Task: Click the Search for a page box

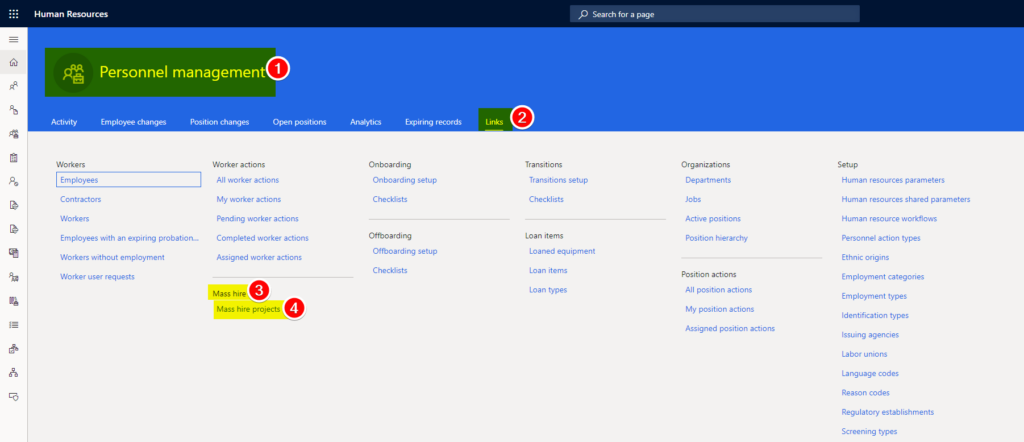Action: pyautogui.click(x=714, y=14)
